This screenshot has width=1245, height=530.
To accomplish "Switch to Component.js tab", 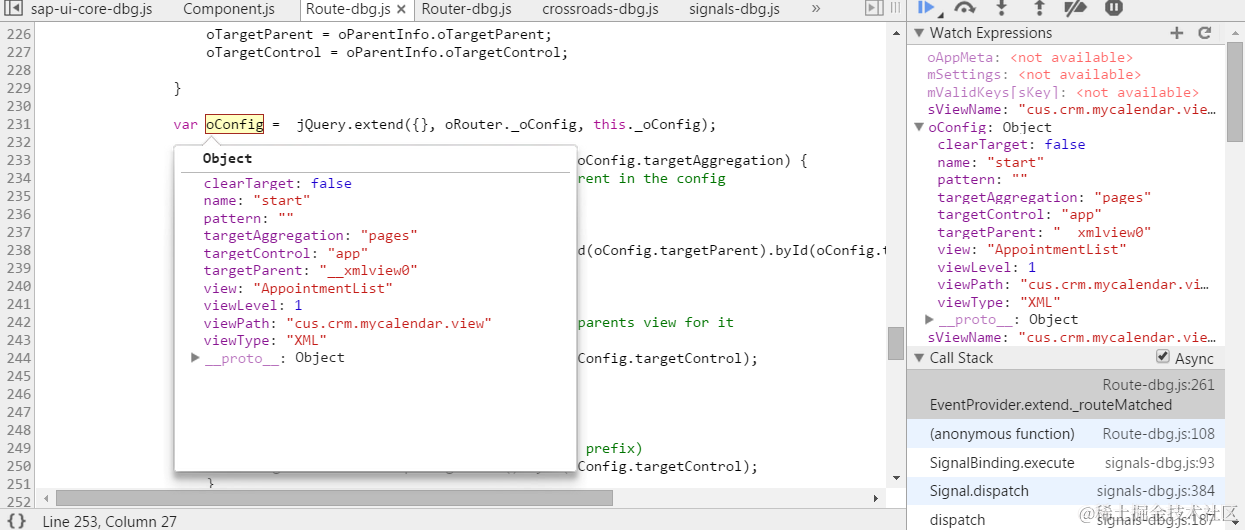I will click(229, 9).
